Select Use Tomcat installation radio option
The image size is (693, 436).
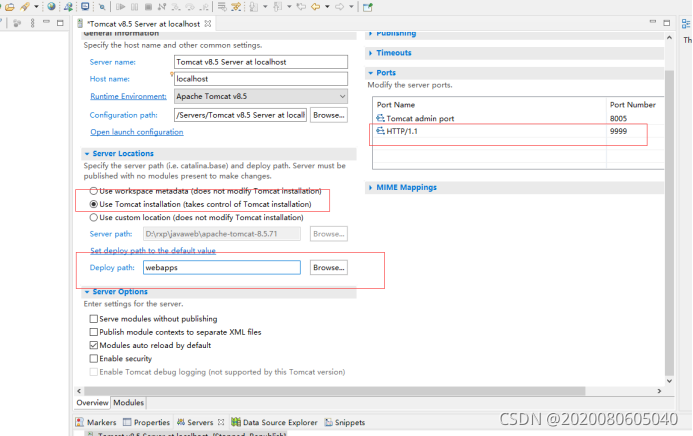[x=93, y=204]
